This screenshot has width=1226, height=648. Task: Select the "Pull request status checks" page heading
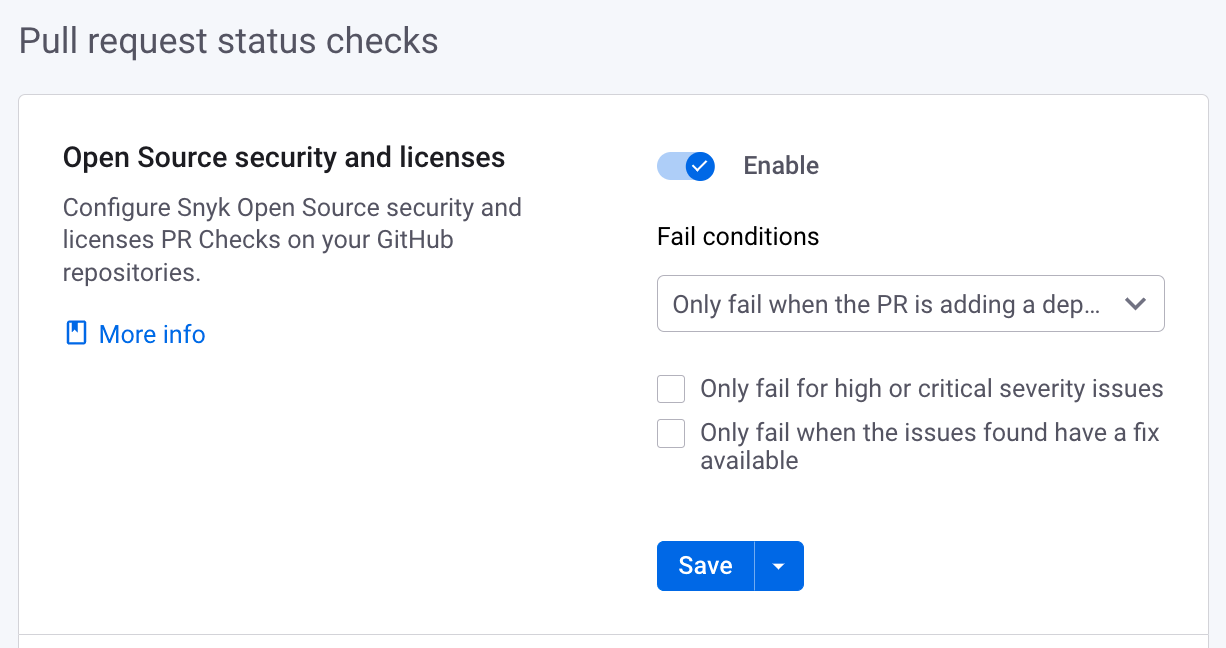(227, 41)
